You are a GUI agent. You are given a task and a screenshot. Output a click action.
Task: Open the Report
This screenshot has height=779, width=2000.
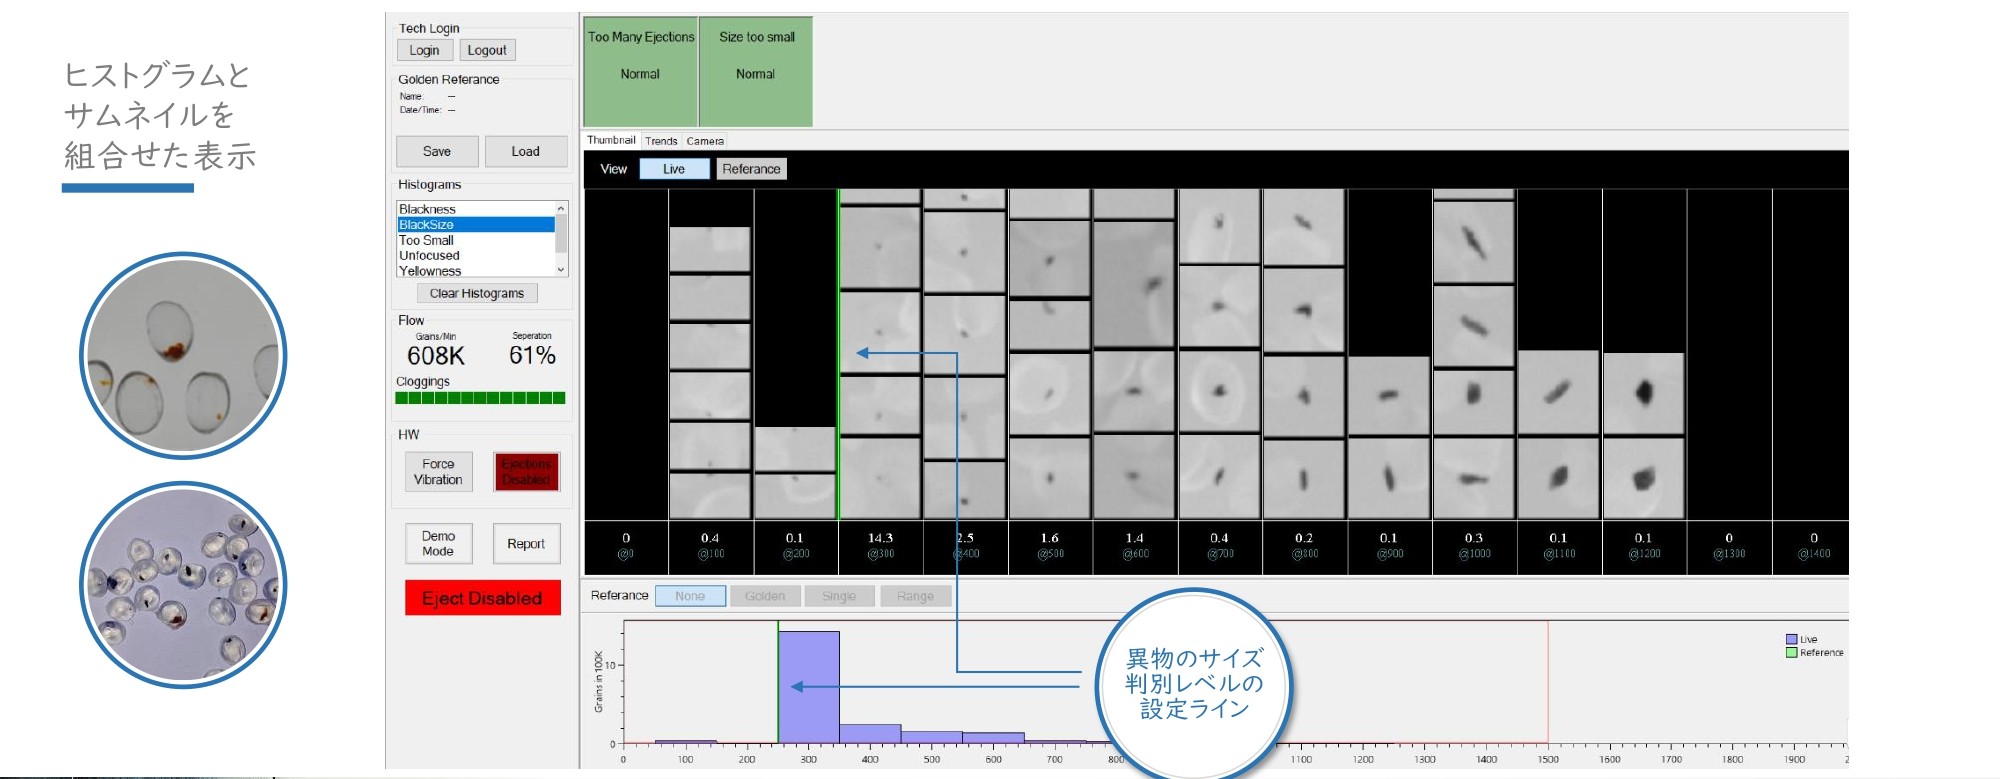pos(526,544)
